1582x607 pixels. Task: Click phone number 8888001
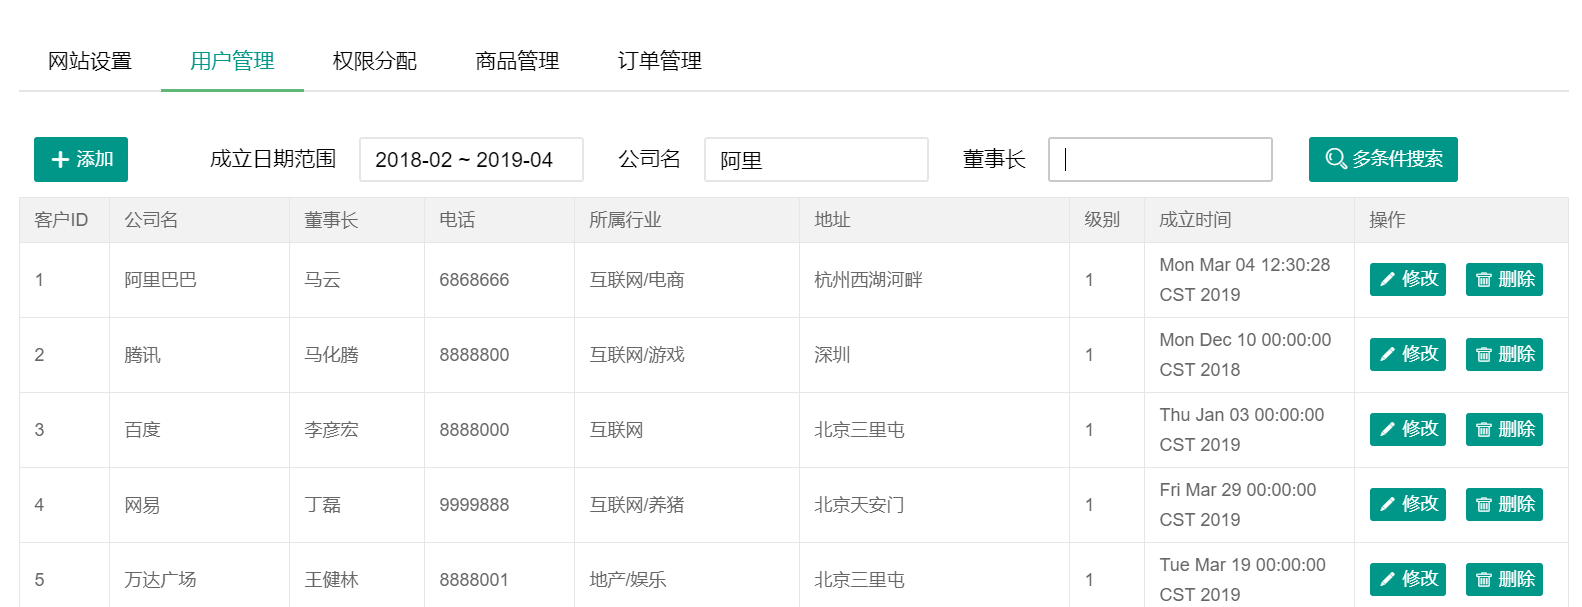coord(500,576)
